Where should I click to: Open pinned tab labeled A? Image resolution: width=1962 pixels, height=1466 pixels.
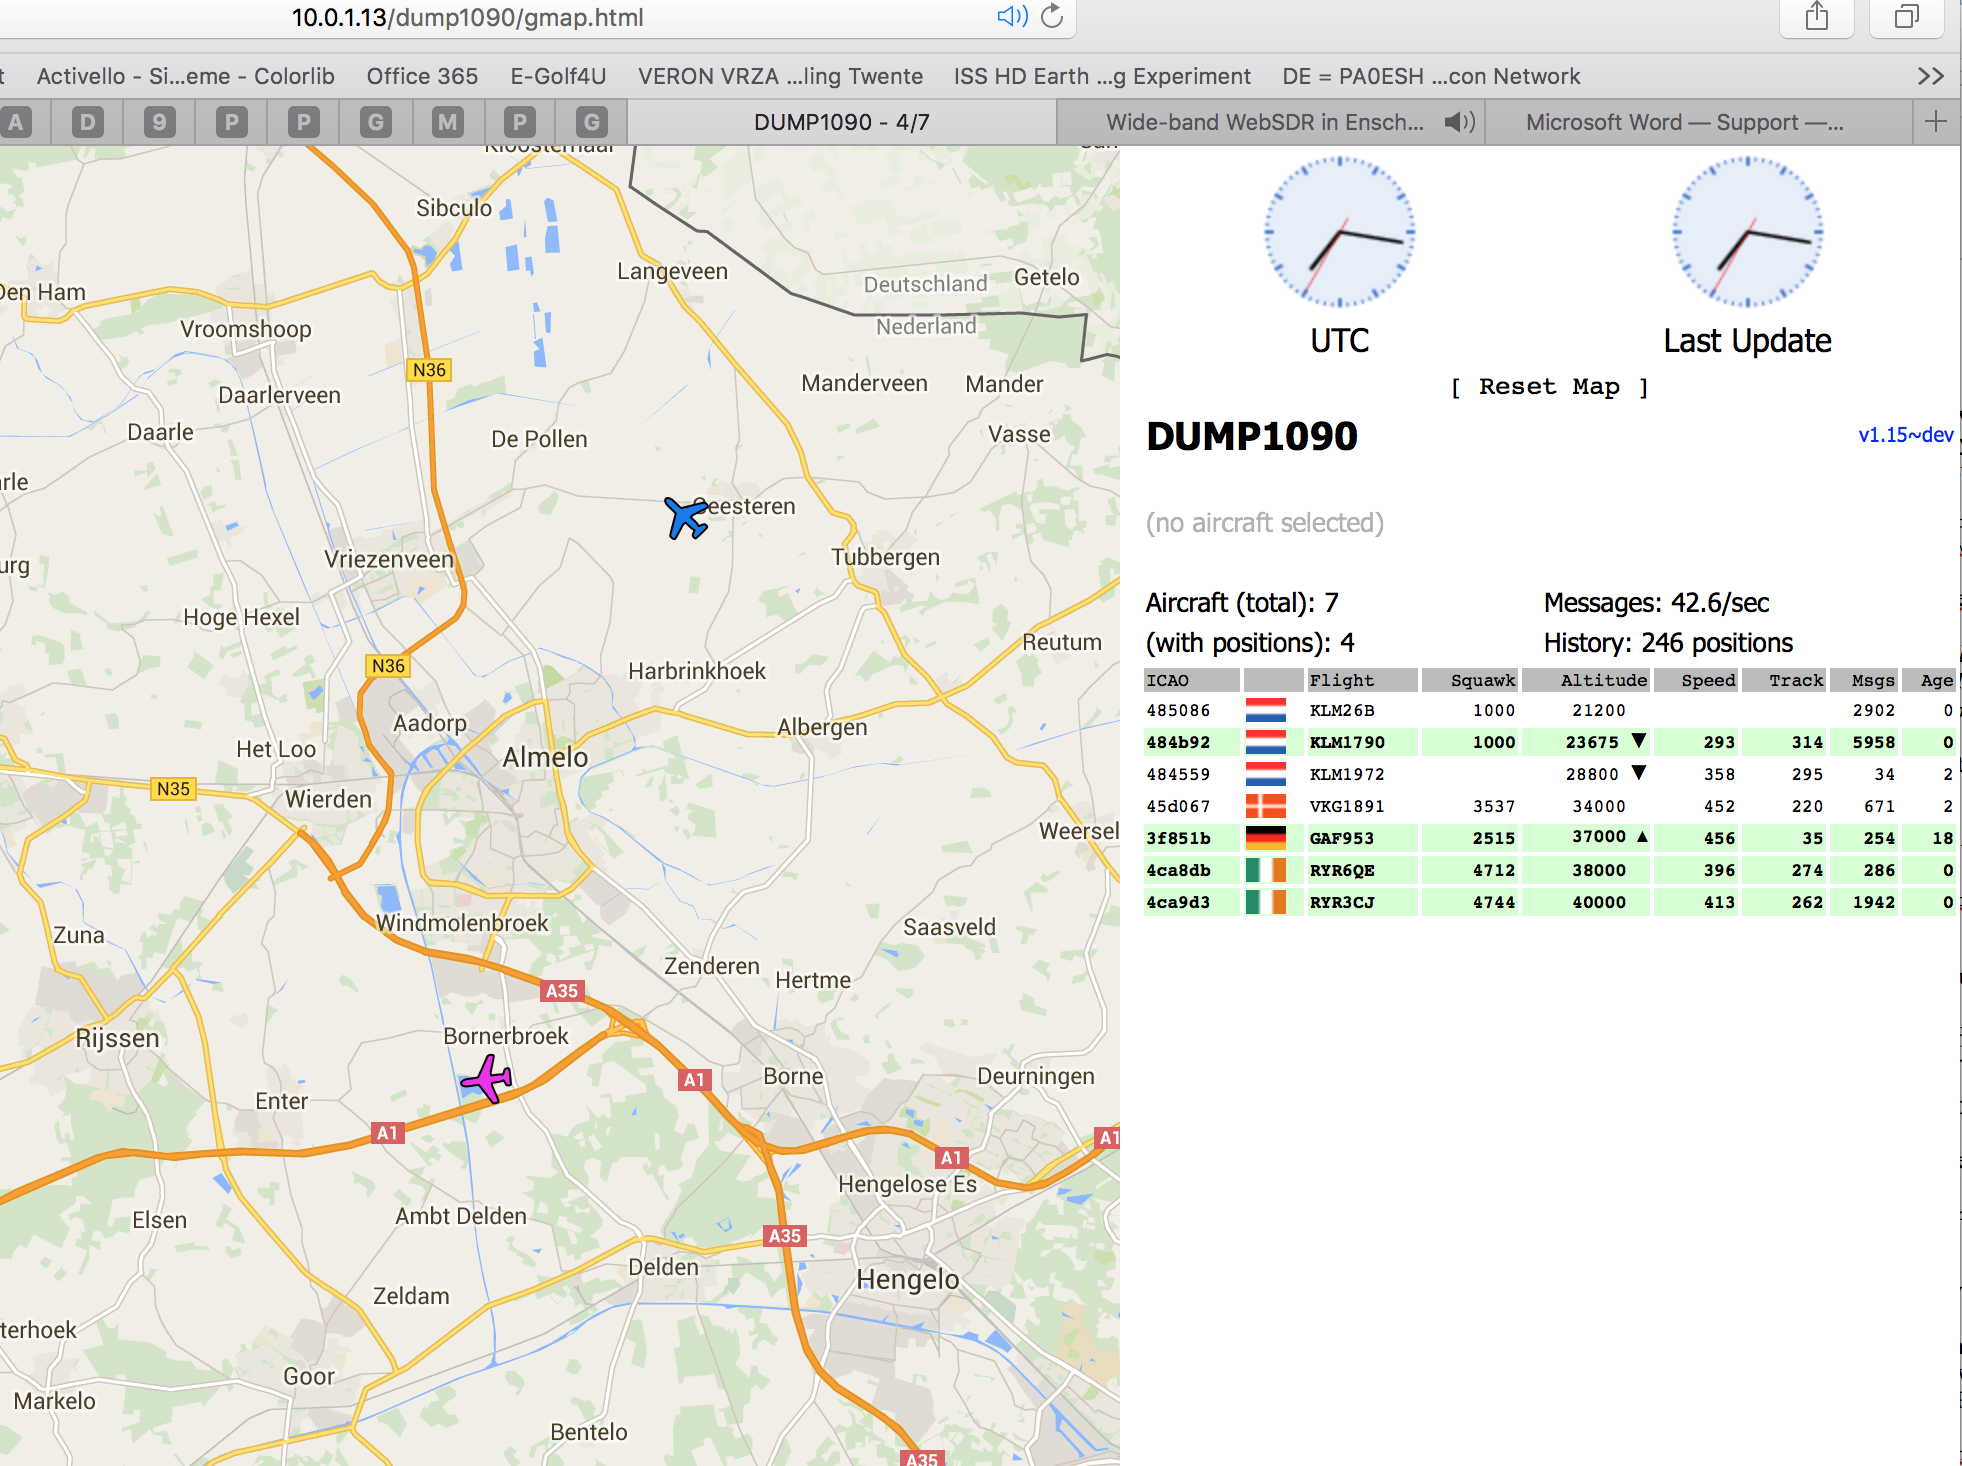click(16, 122)
